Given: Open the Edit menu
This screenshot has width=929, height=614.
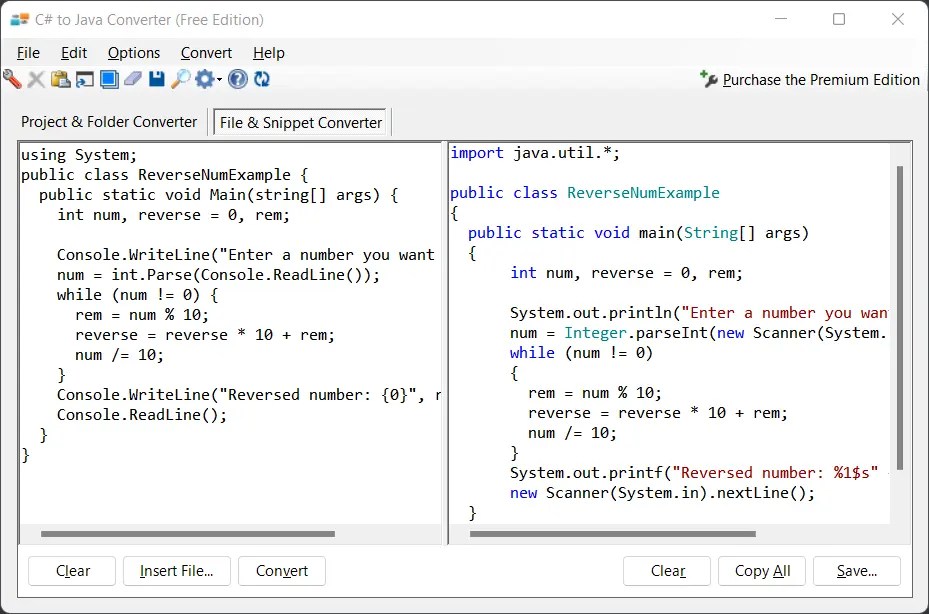Looking at the screenshot, I should (73, 53).
